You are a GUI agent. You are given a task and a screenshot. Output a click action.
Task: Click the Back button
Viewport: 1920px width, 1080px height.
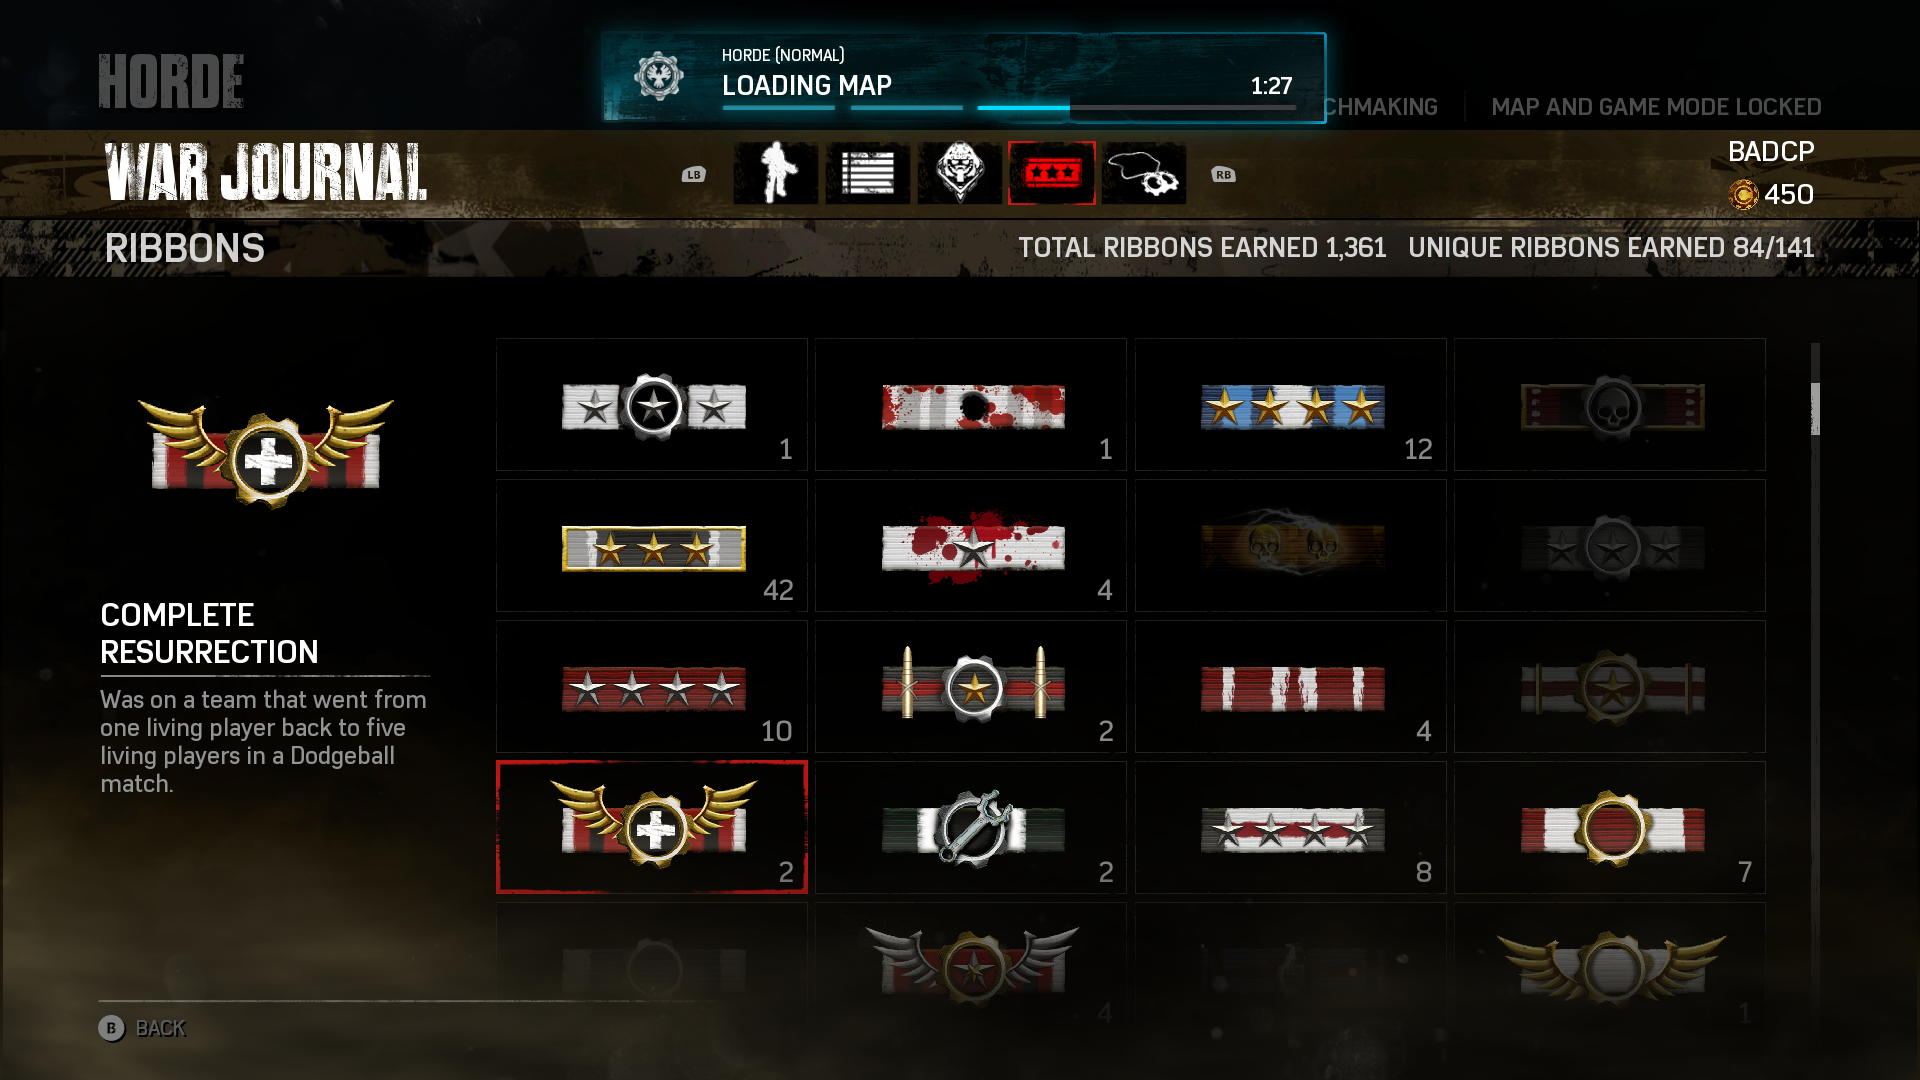pos(142,1028)
